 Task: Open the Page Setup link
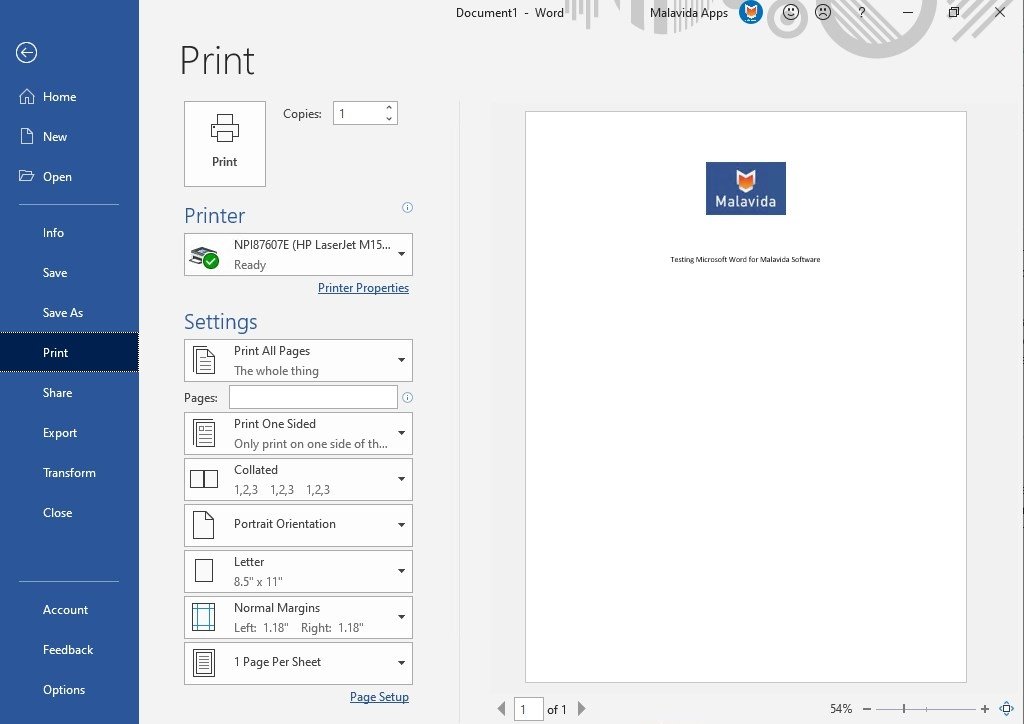coord(379,697)
